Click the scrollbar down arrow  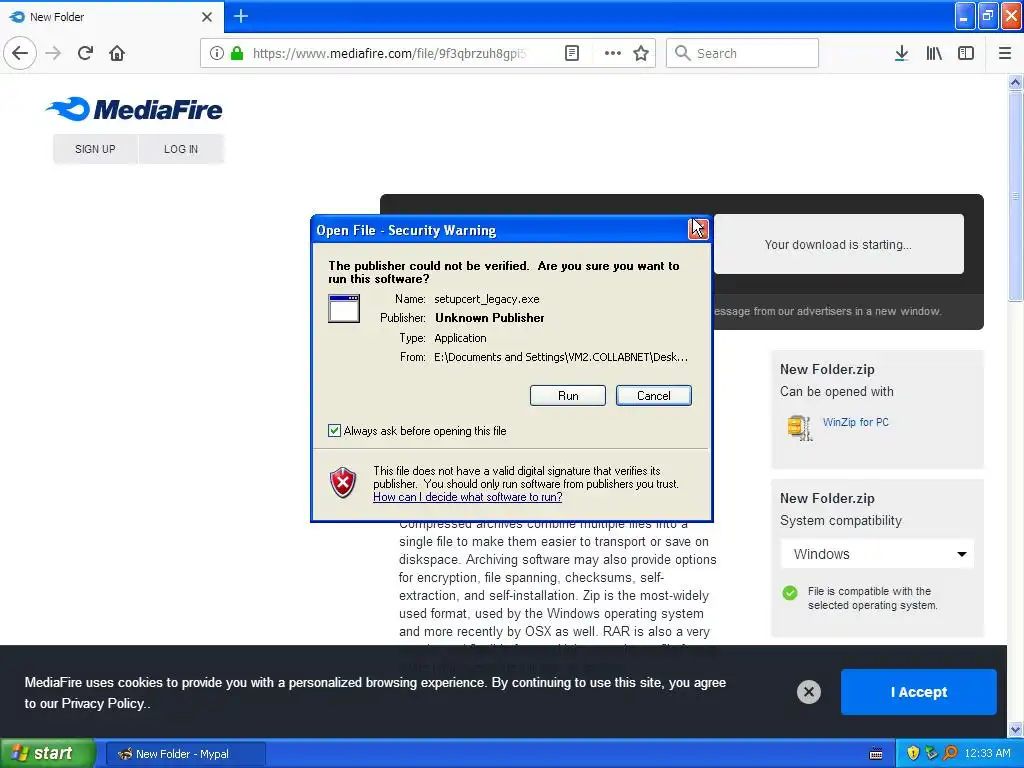pos(1015,729)
